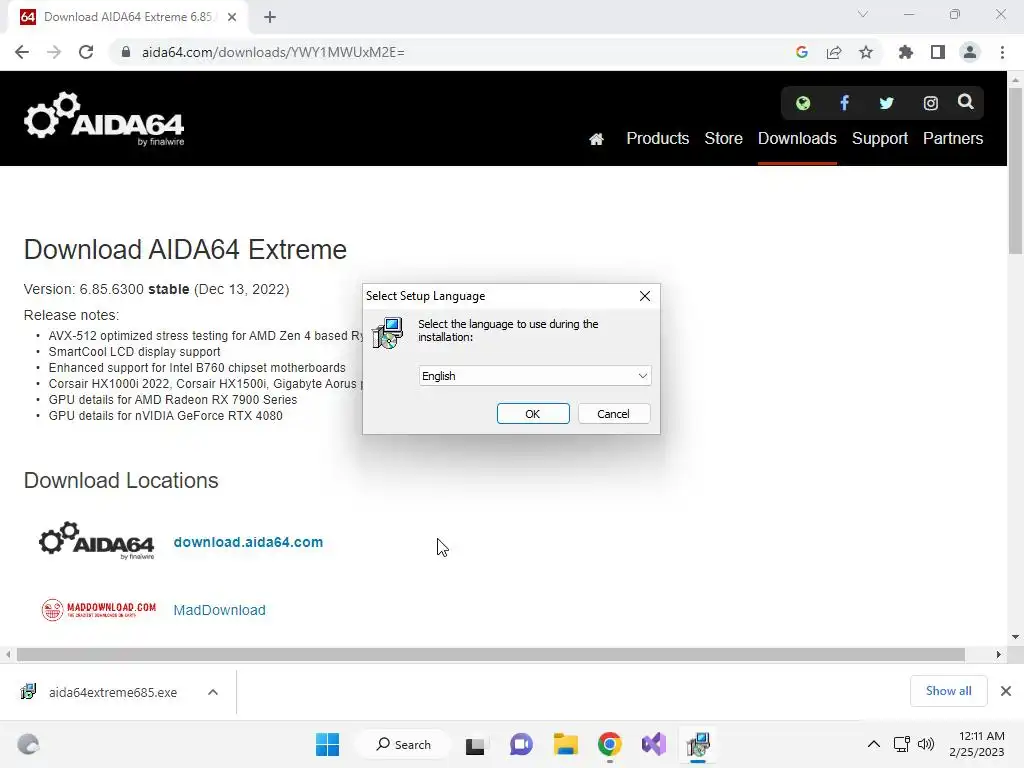Click the page scroll down arrow
The height and width of the screenshot is (768, 1024).
[x=1015, y=637]
